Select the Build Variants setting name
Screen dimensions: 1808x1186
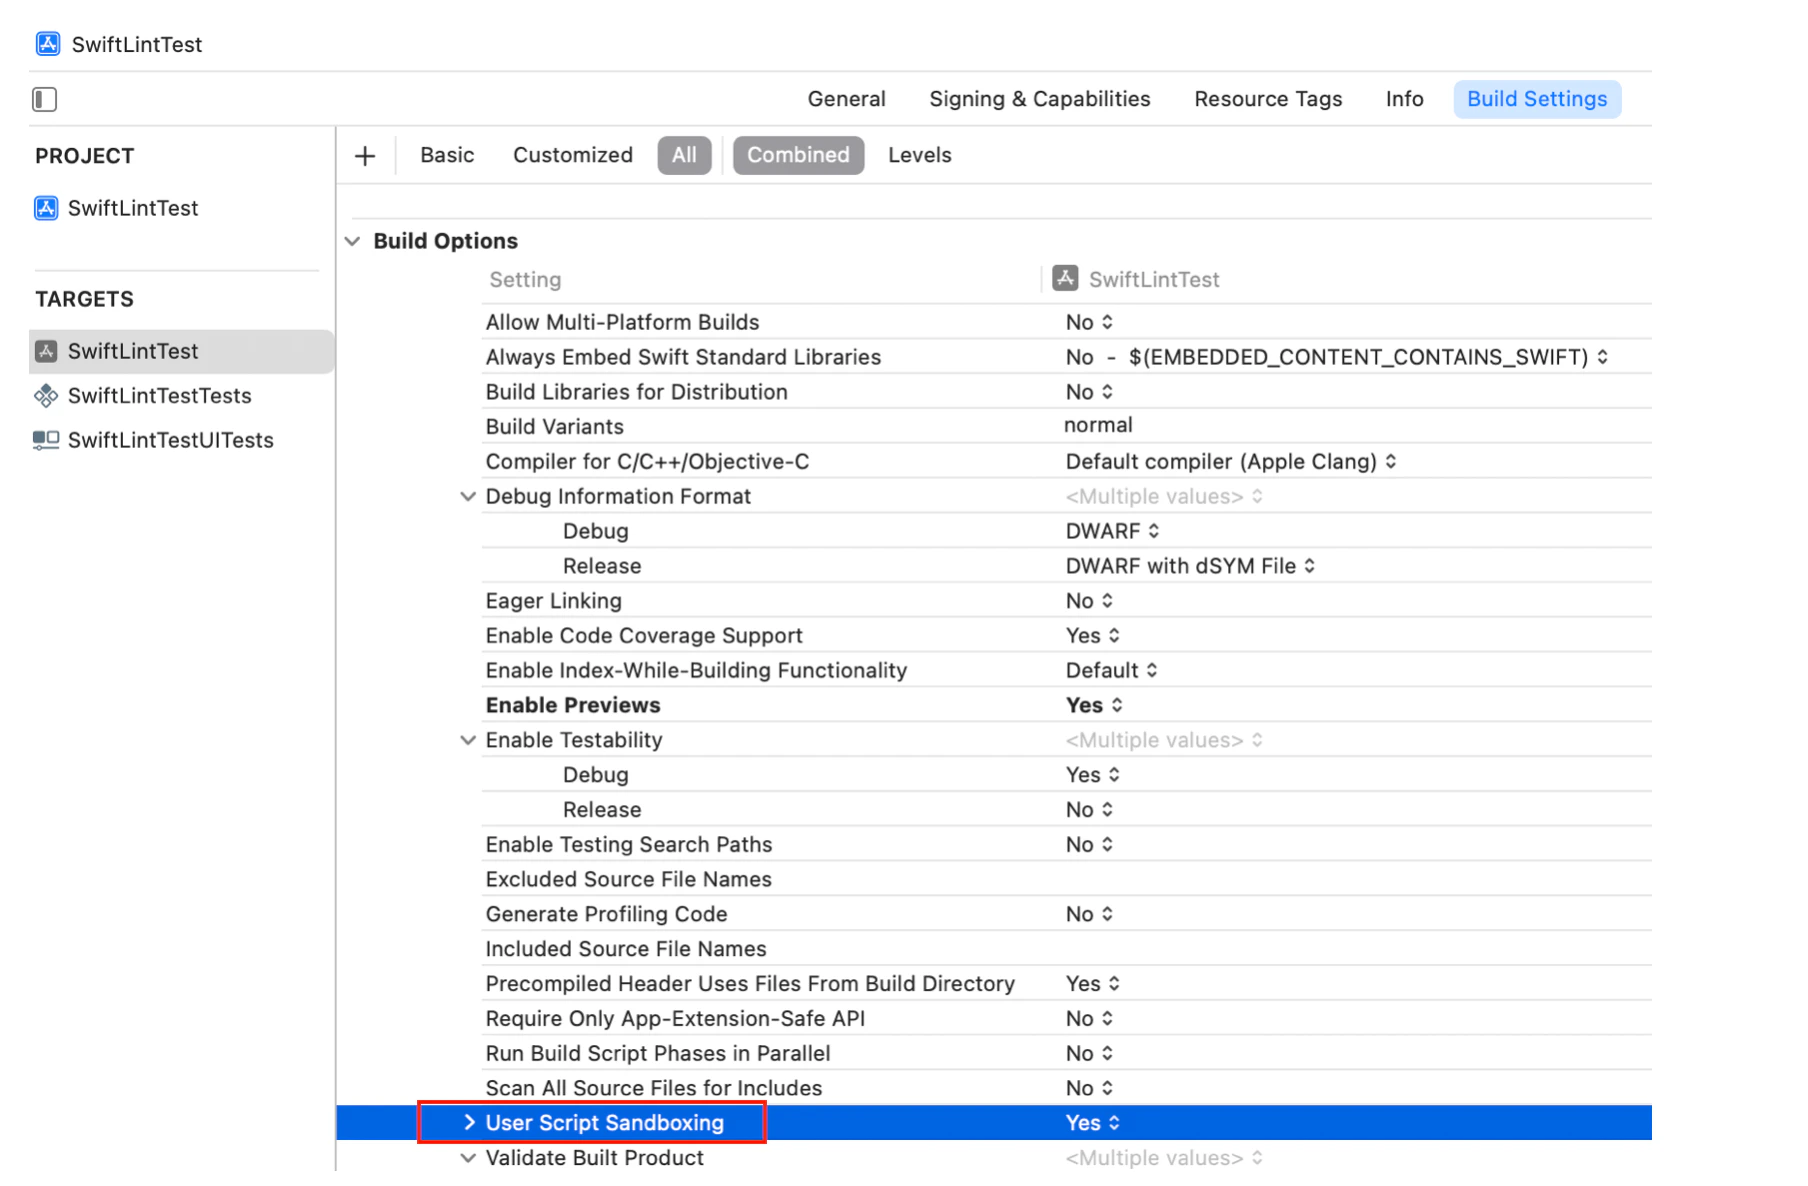pyautogui.click(x=554, y=427)
